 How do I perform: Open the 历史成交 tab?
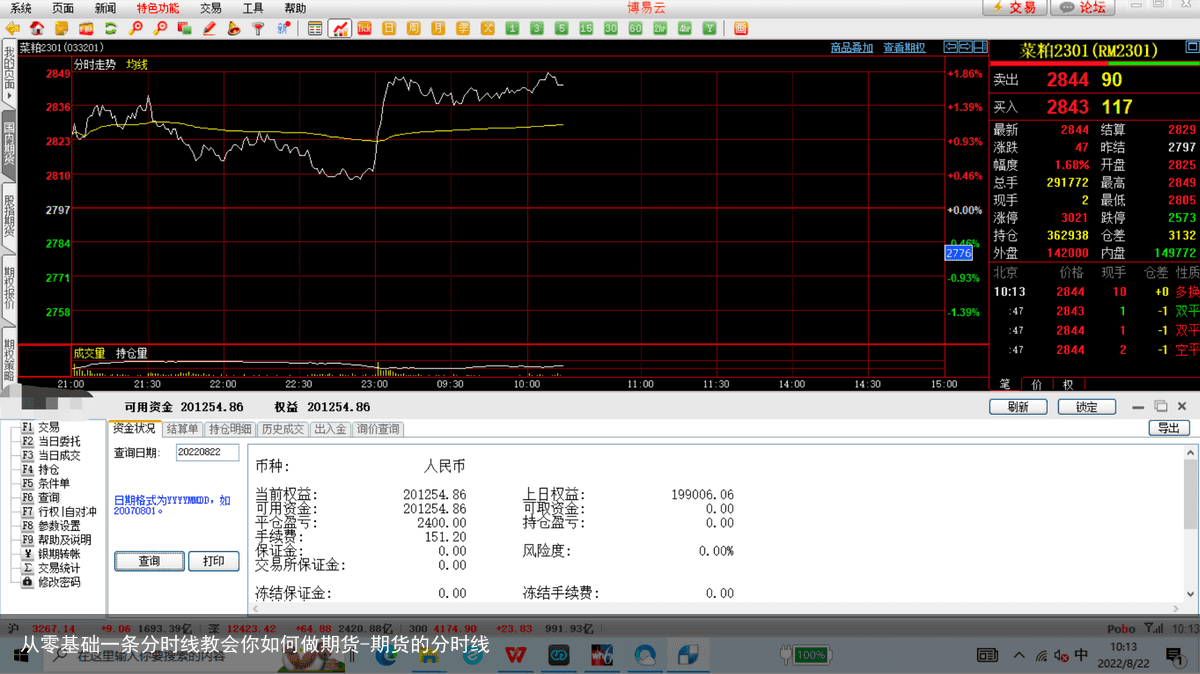pyautogui.click(x=283, y=429)
